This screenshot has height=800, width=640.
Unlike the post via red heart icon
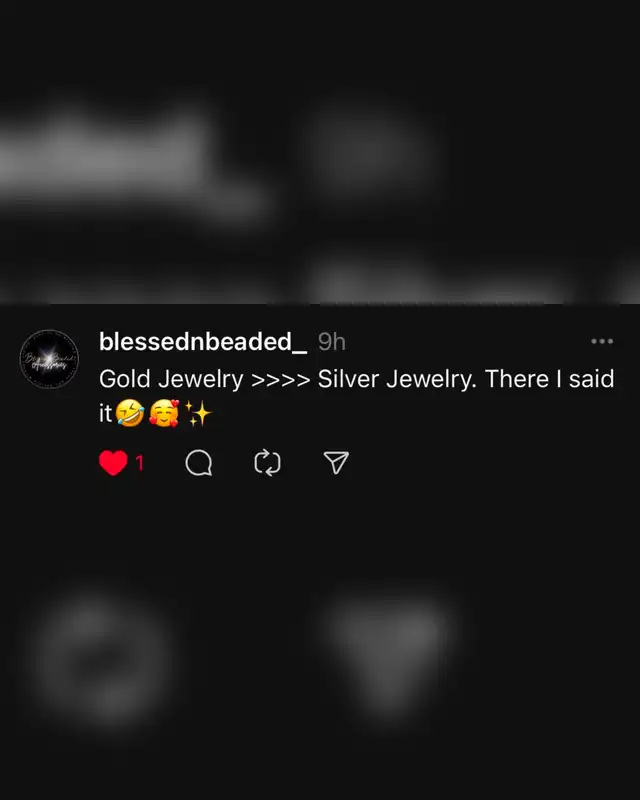113,463
